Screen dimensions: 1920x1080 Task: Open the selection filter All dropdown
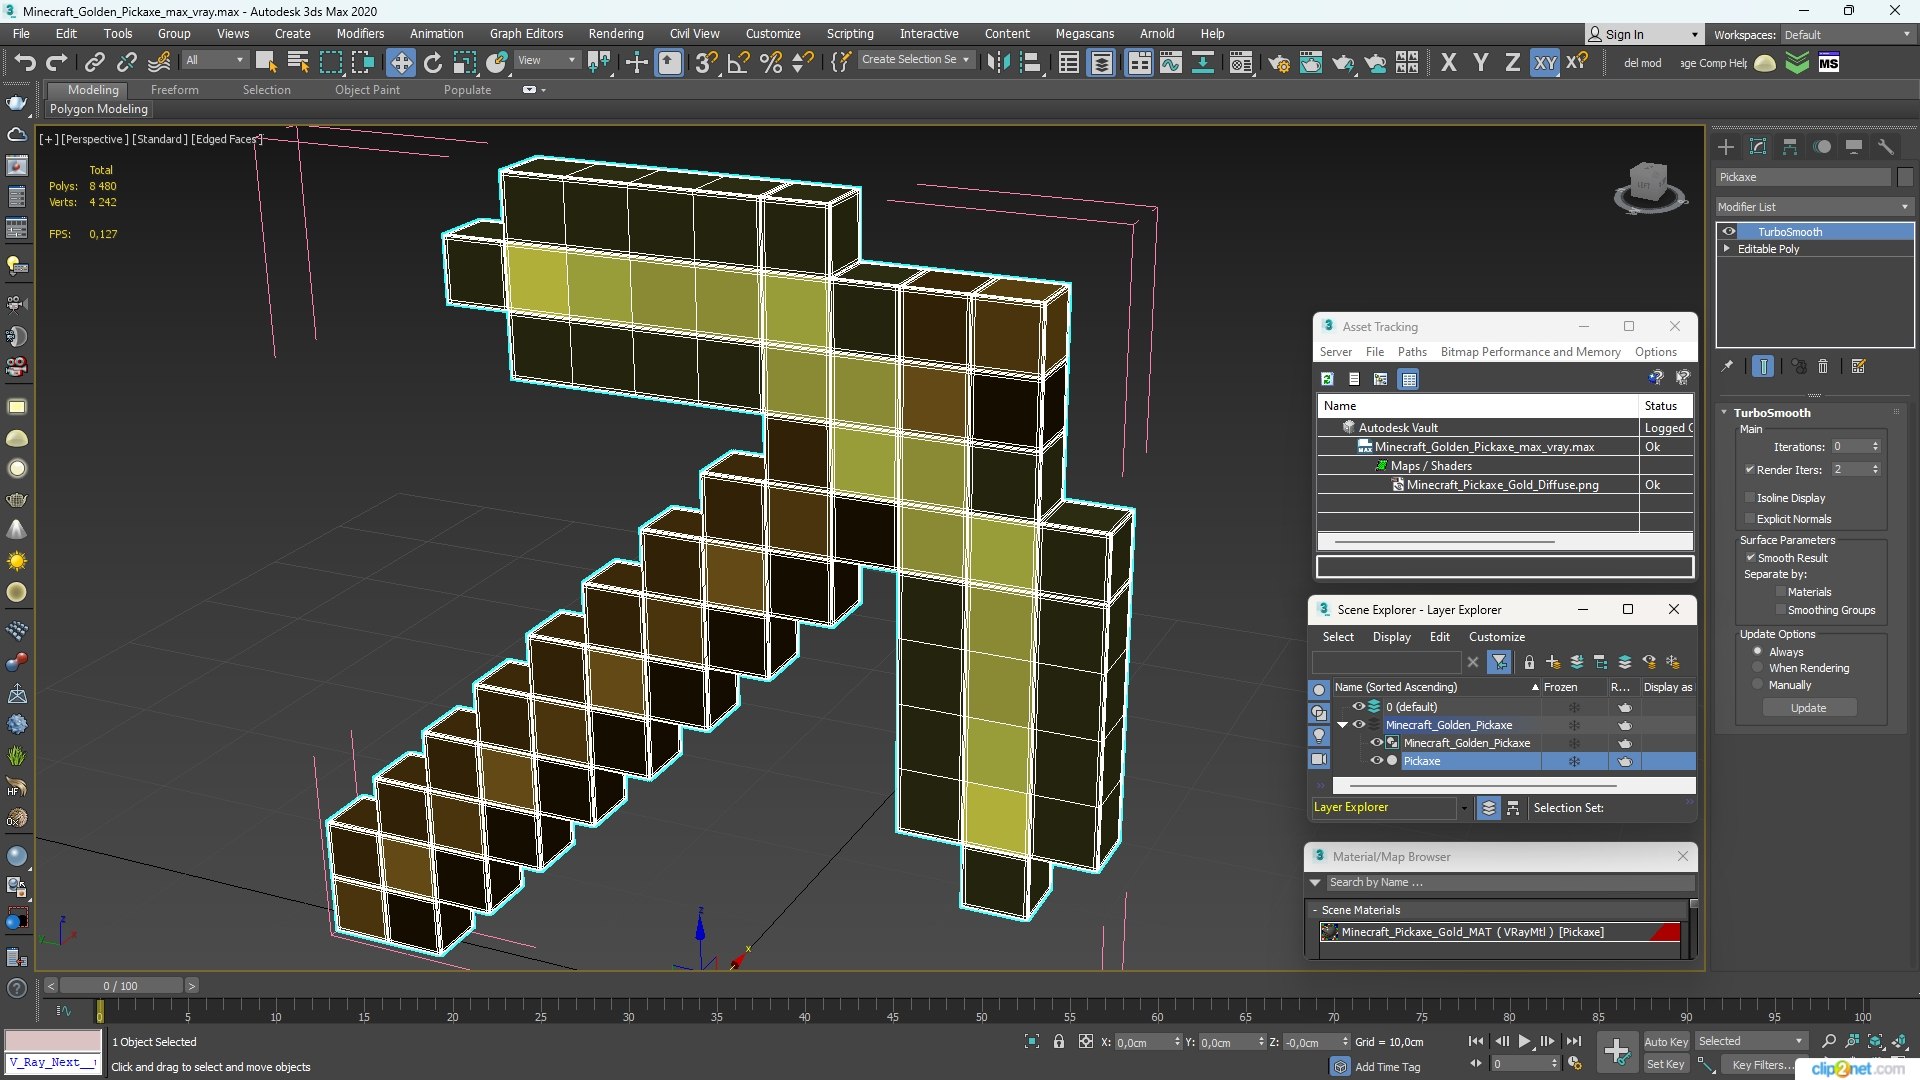[x=215, y=61]
